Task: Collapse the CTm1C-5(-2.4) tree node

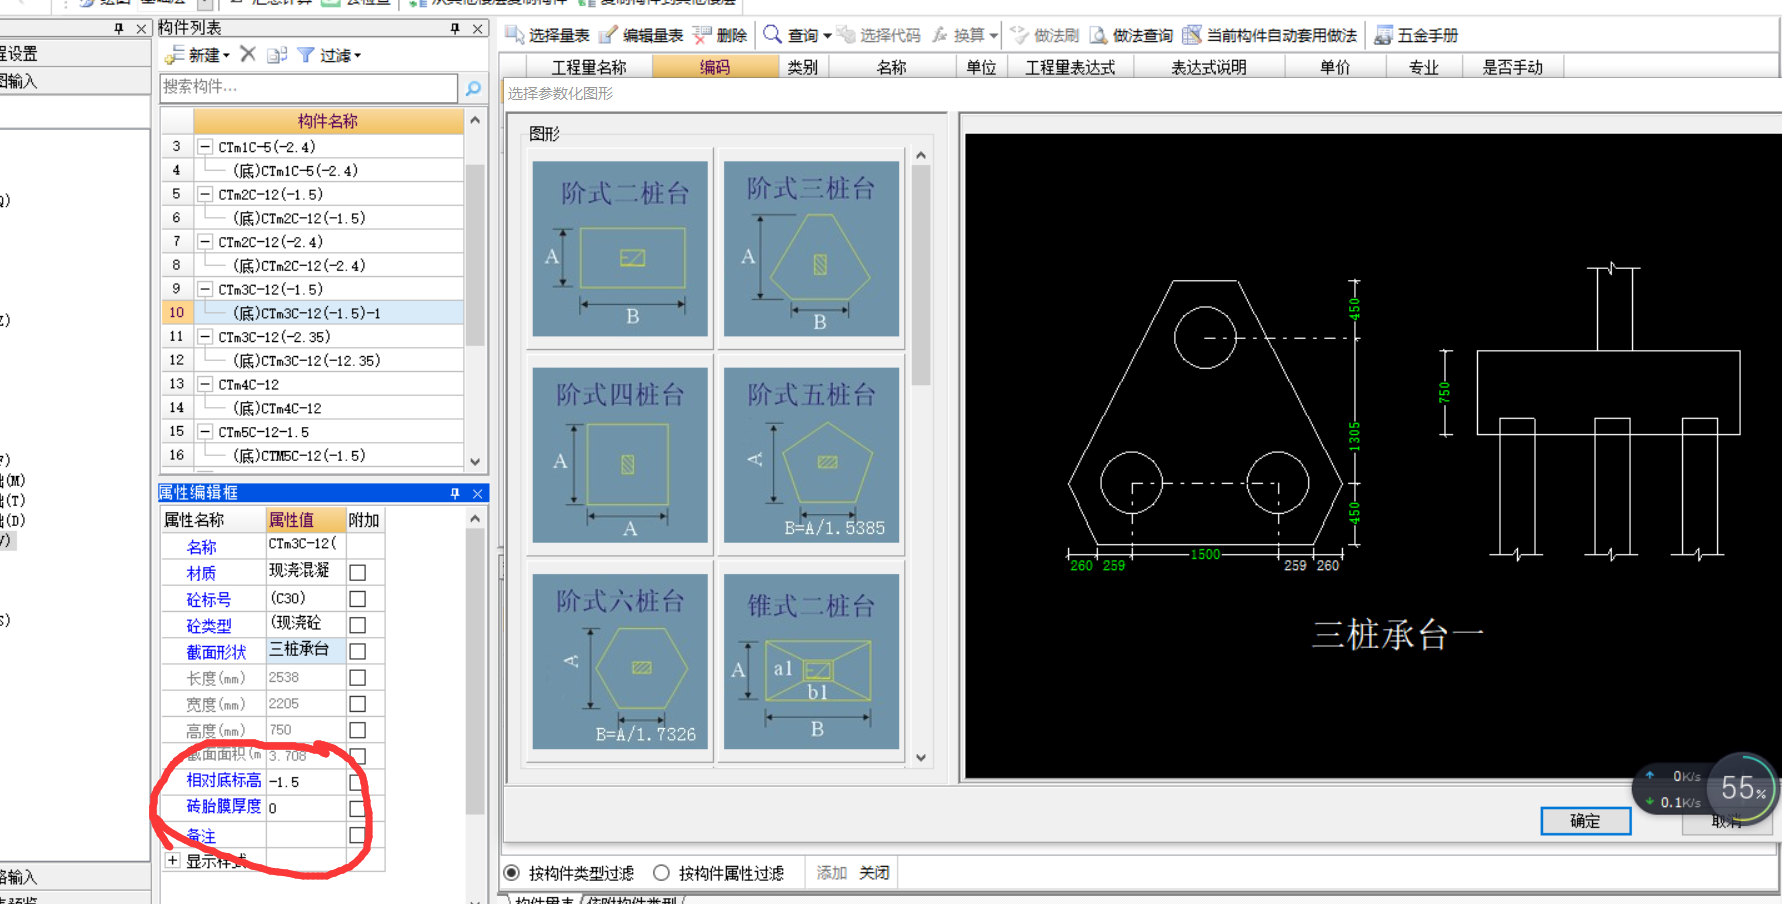Action: point(205,146)
